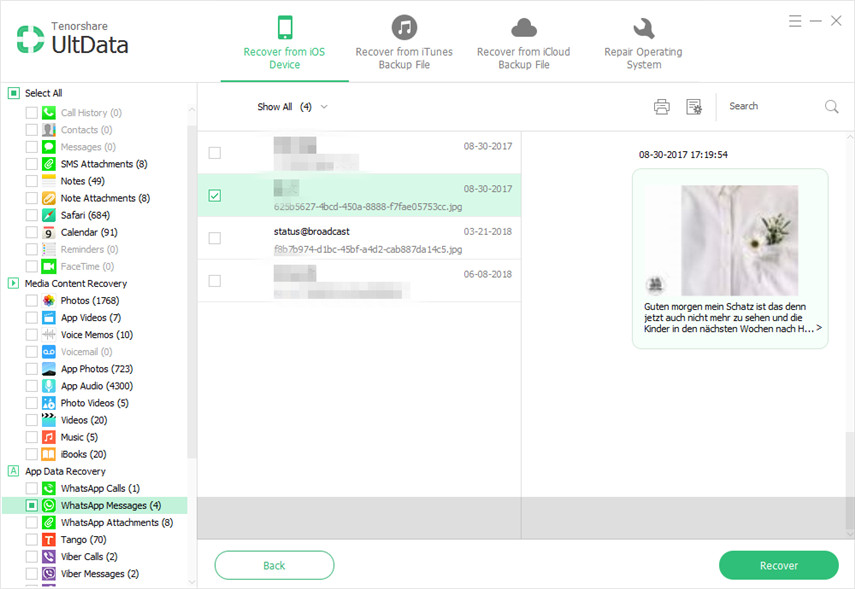This screenshot has width=855, height=589.
Task: Click the white shirt photo thumbnail
Action: (739, 241)
